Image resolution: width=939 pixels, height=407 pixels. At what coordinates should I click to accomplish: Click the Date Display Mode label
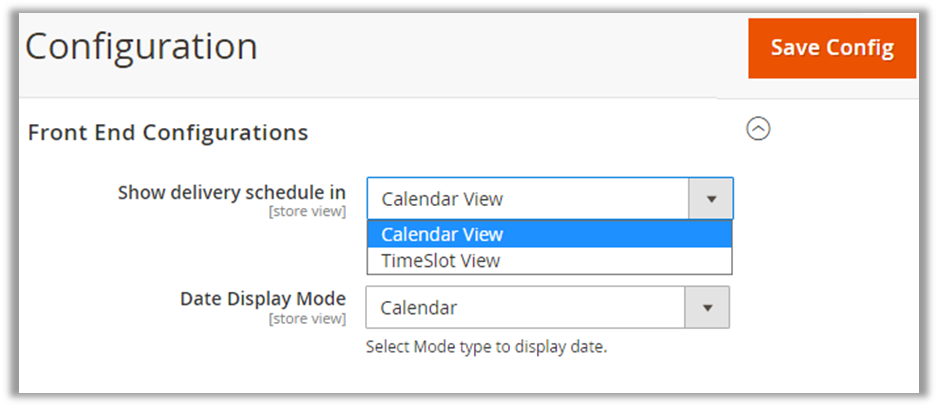click(x=263, y=299)
